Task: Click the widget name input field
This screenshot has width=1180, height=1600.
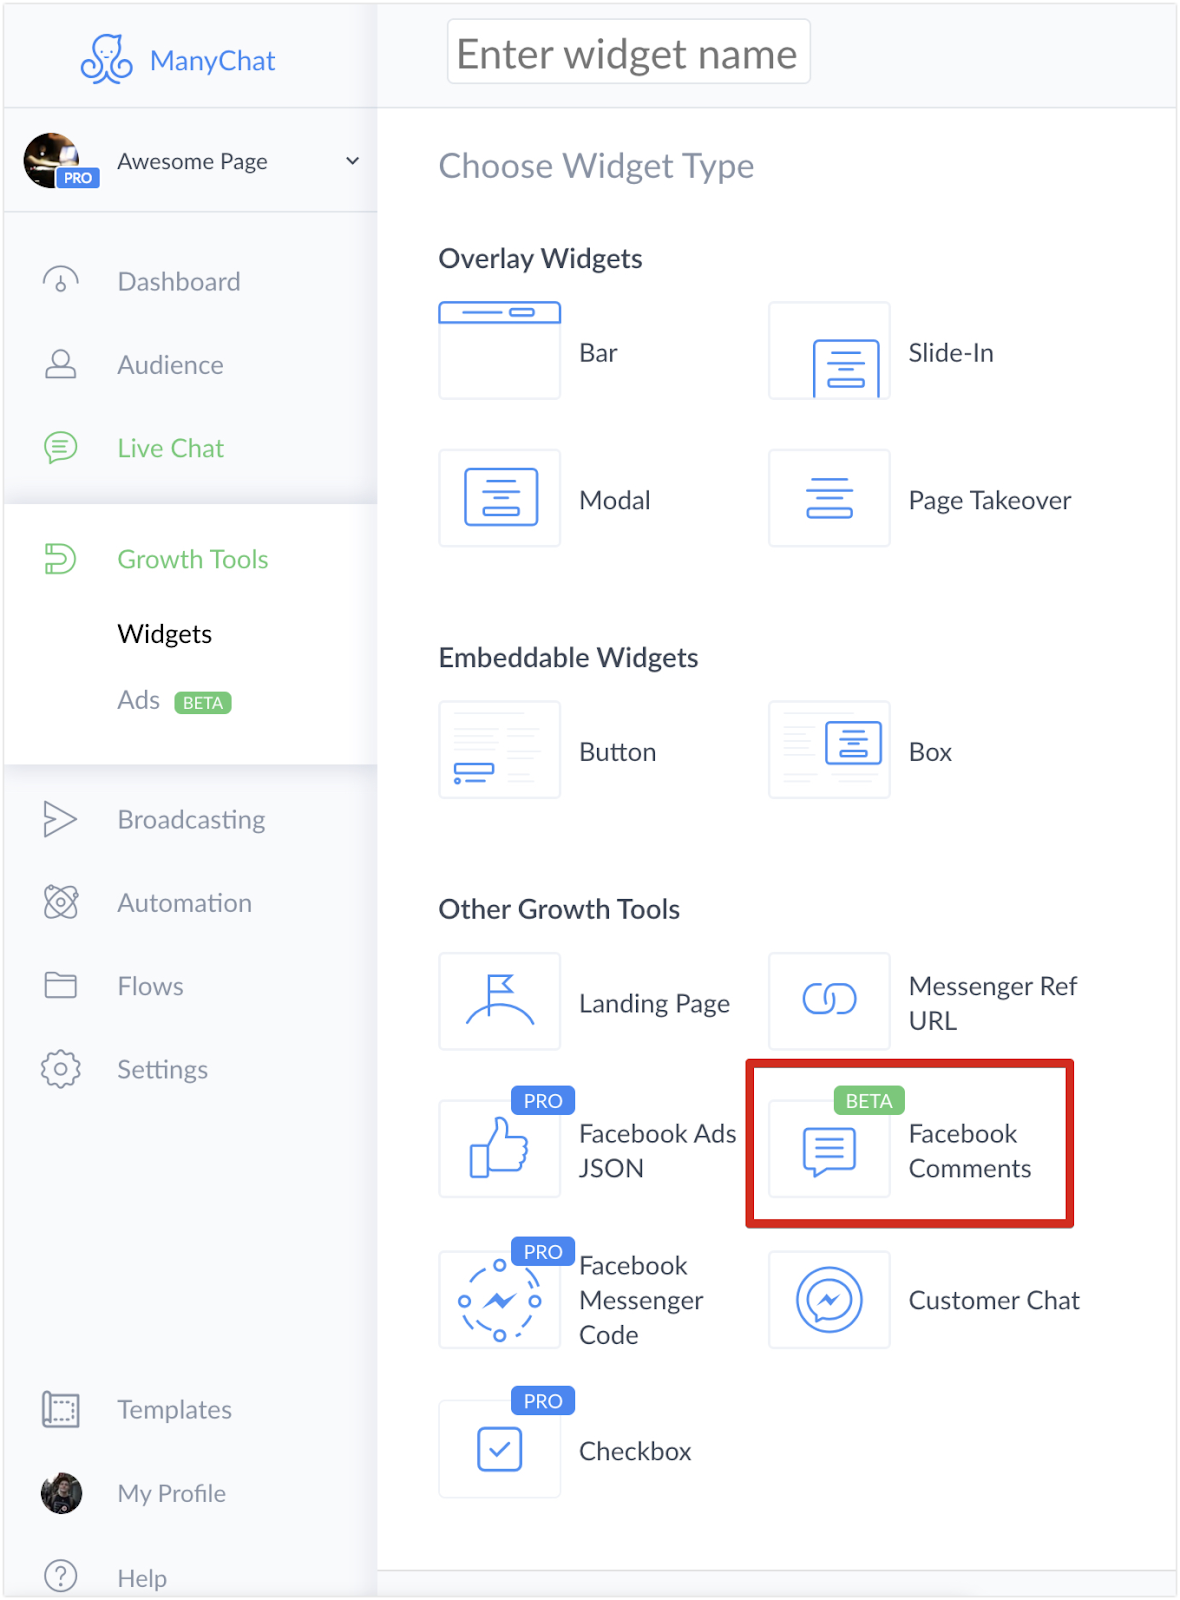Action: [628, 52]
